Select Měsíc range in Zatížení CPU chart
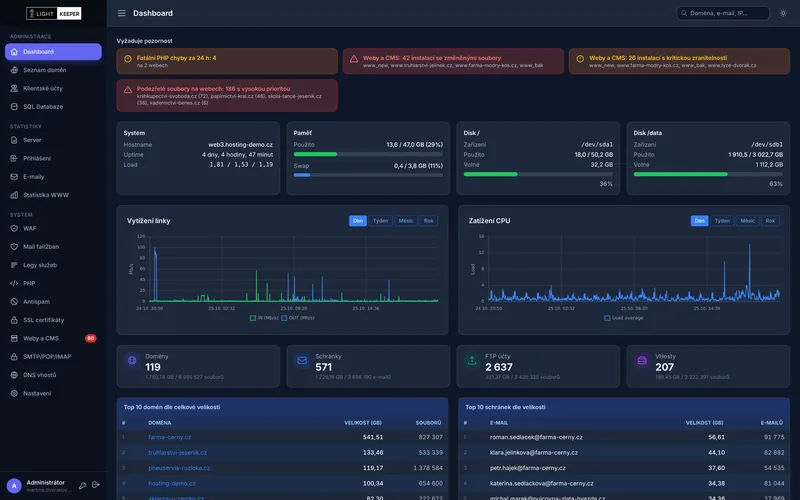 click(x=747, y=221)
